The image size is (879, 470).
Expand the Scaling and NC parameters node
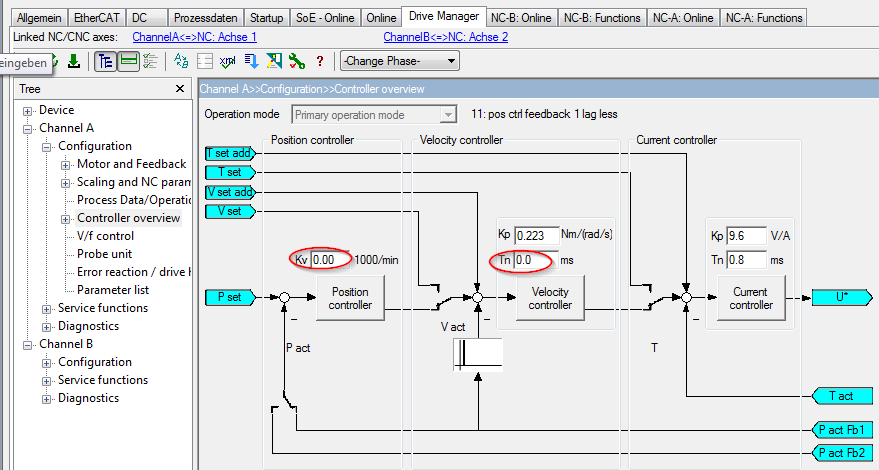pos(66,183)
